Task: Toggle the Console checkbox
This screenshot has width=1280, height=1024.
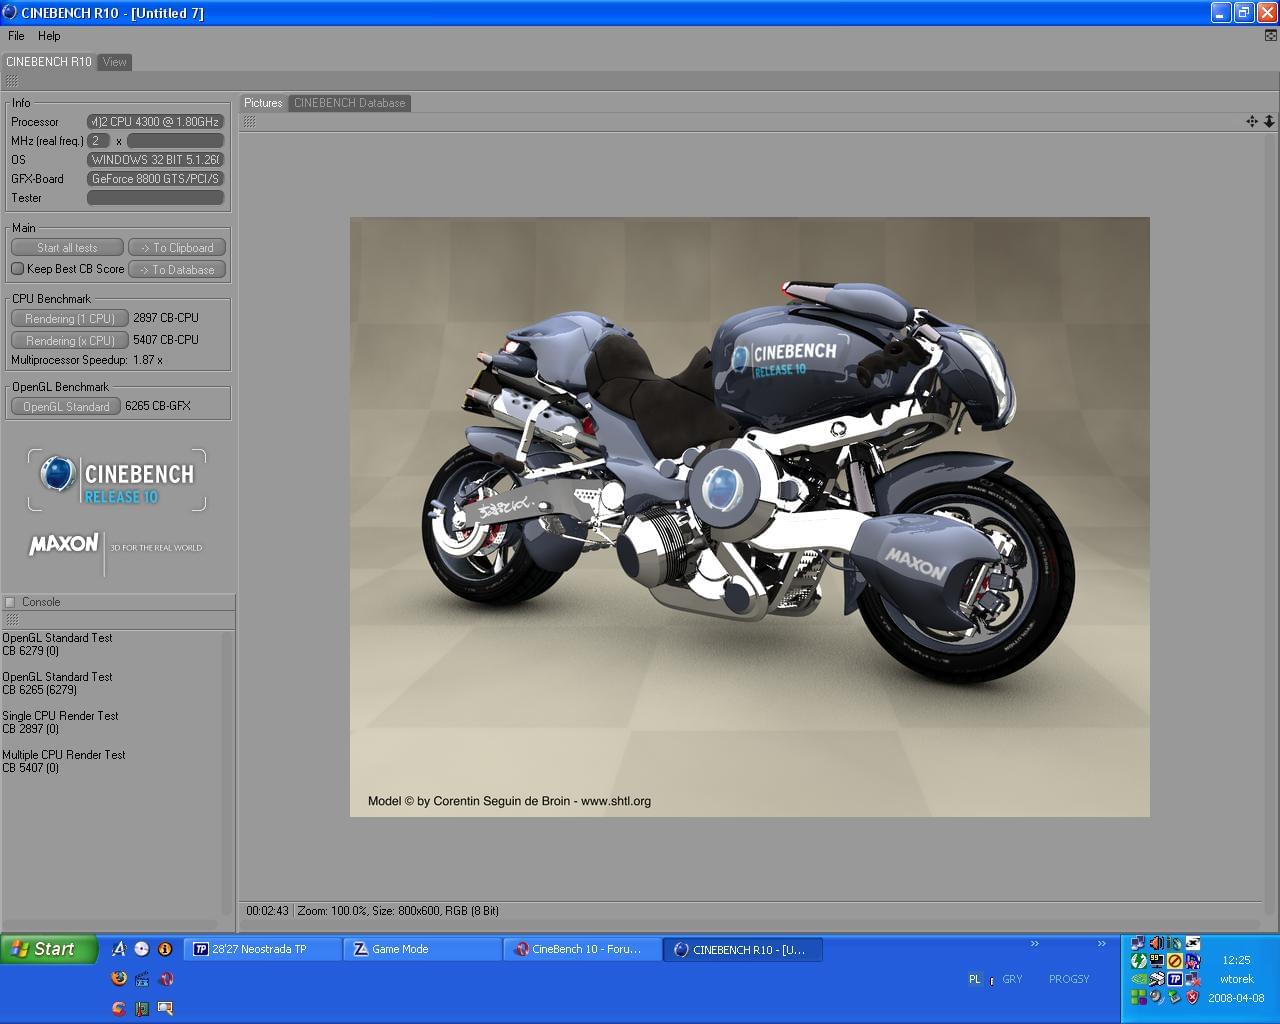Action: 10,602
